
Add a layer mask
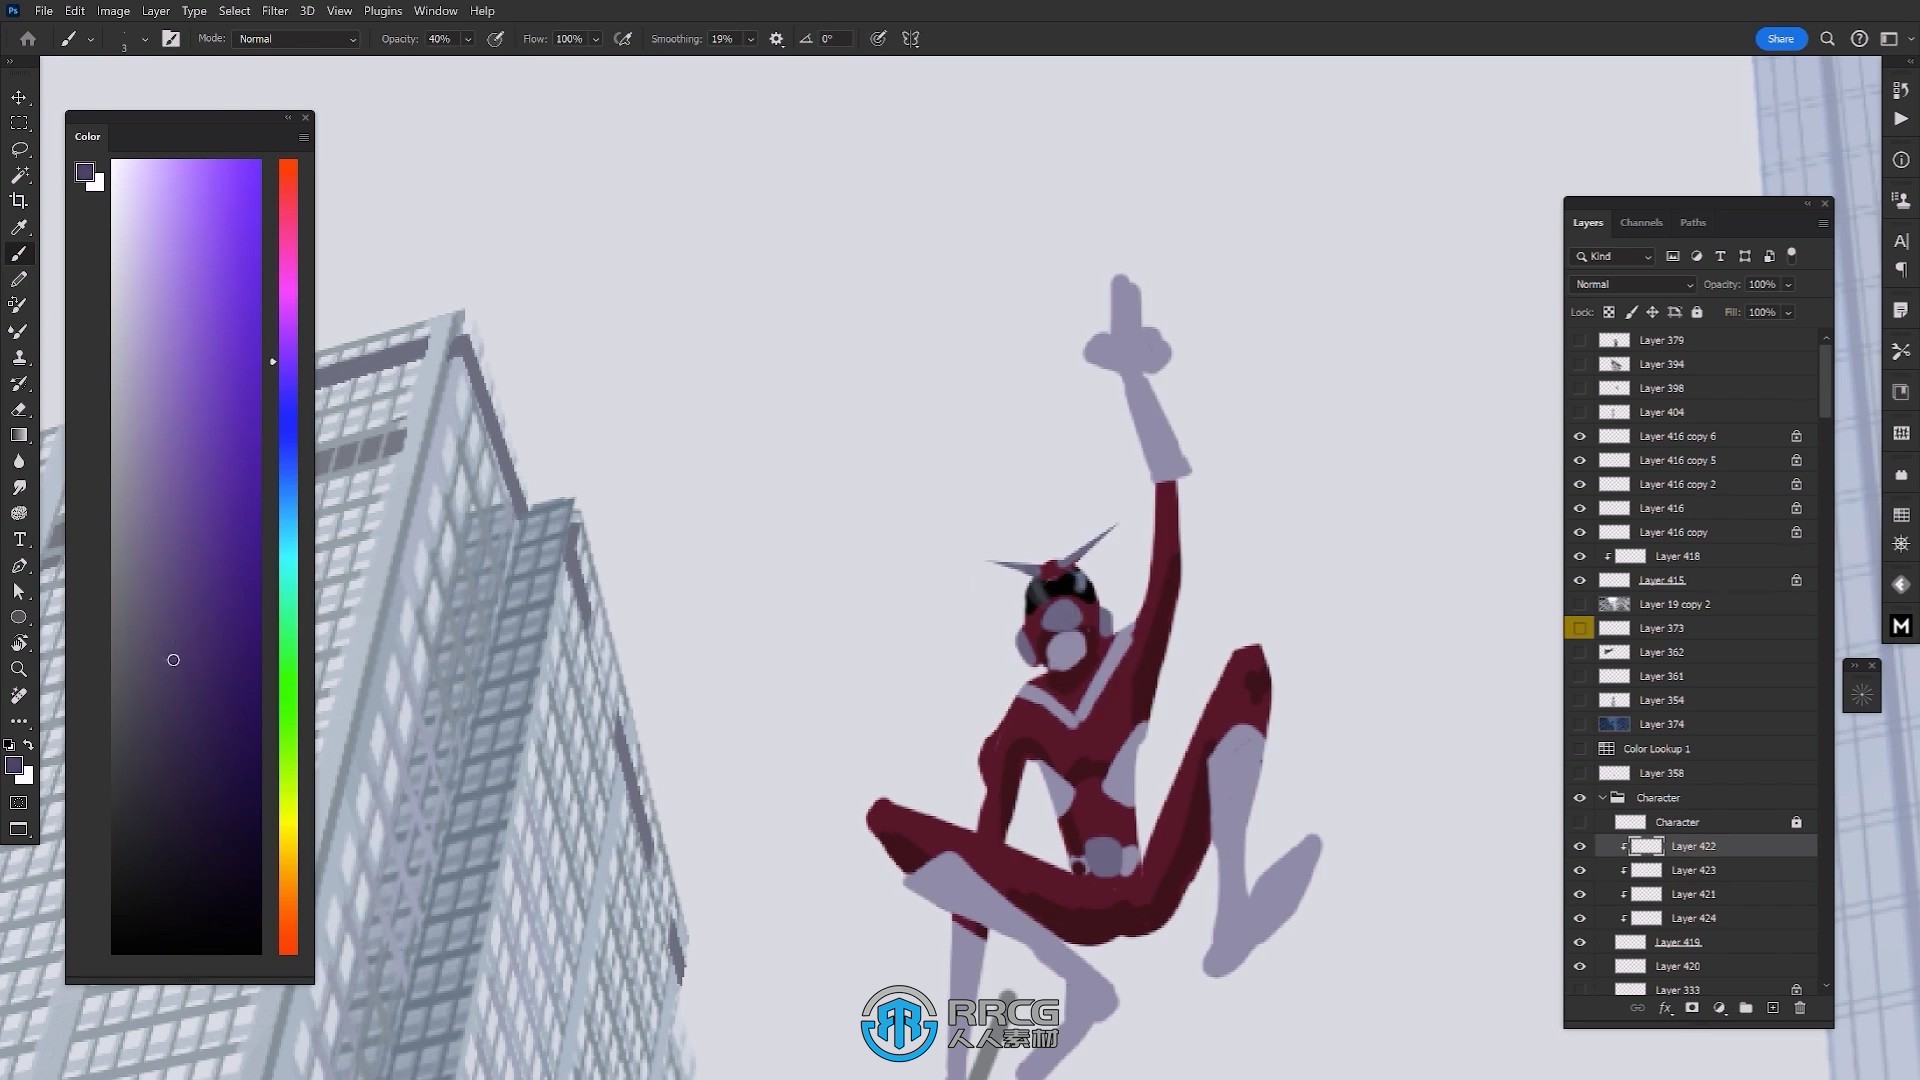coord(1692,1008)
